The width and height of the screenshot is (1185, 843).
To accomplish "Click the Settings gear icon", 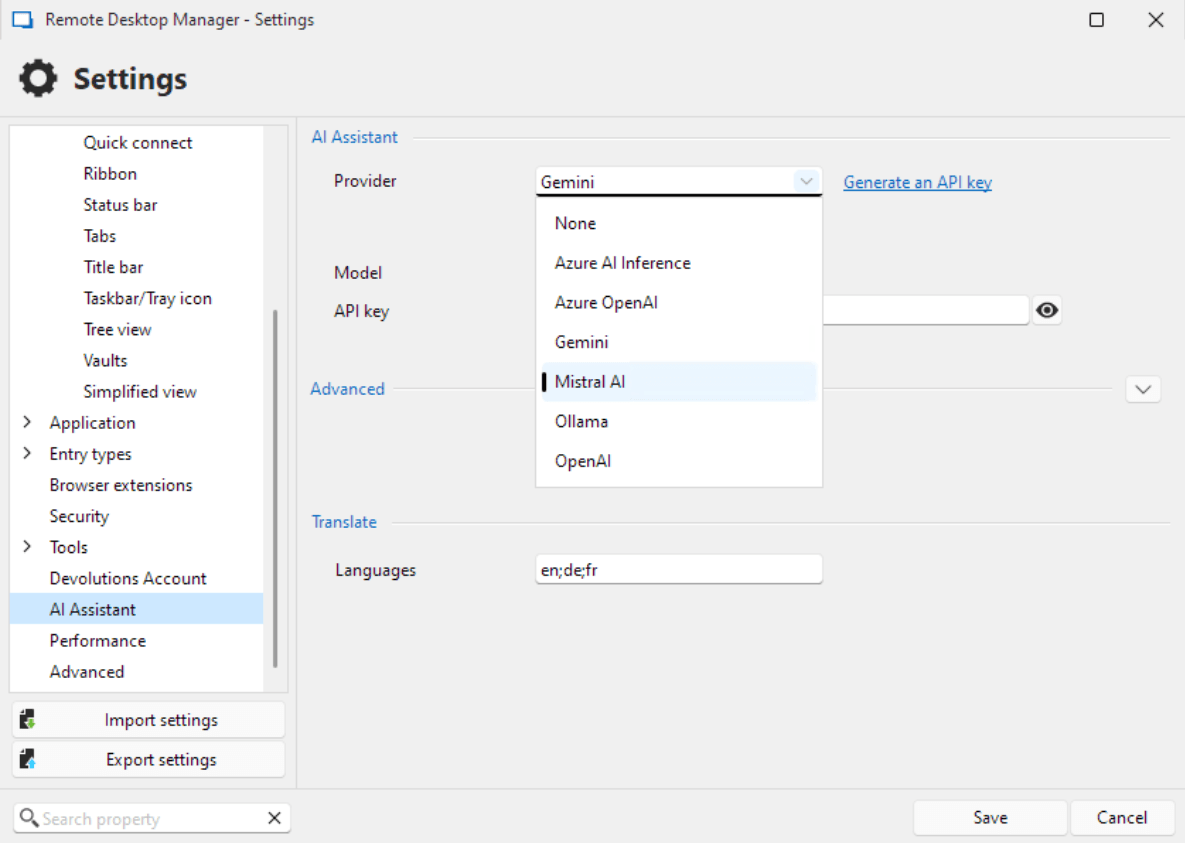I will (x=38, y=78).
